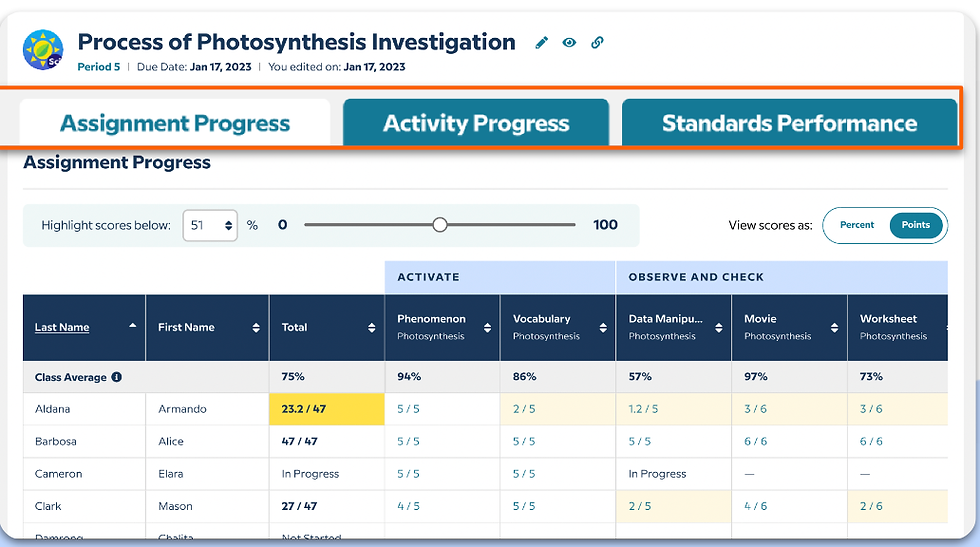Click the Total column sort arrows
980x547 pixels.
click(372, 328)
